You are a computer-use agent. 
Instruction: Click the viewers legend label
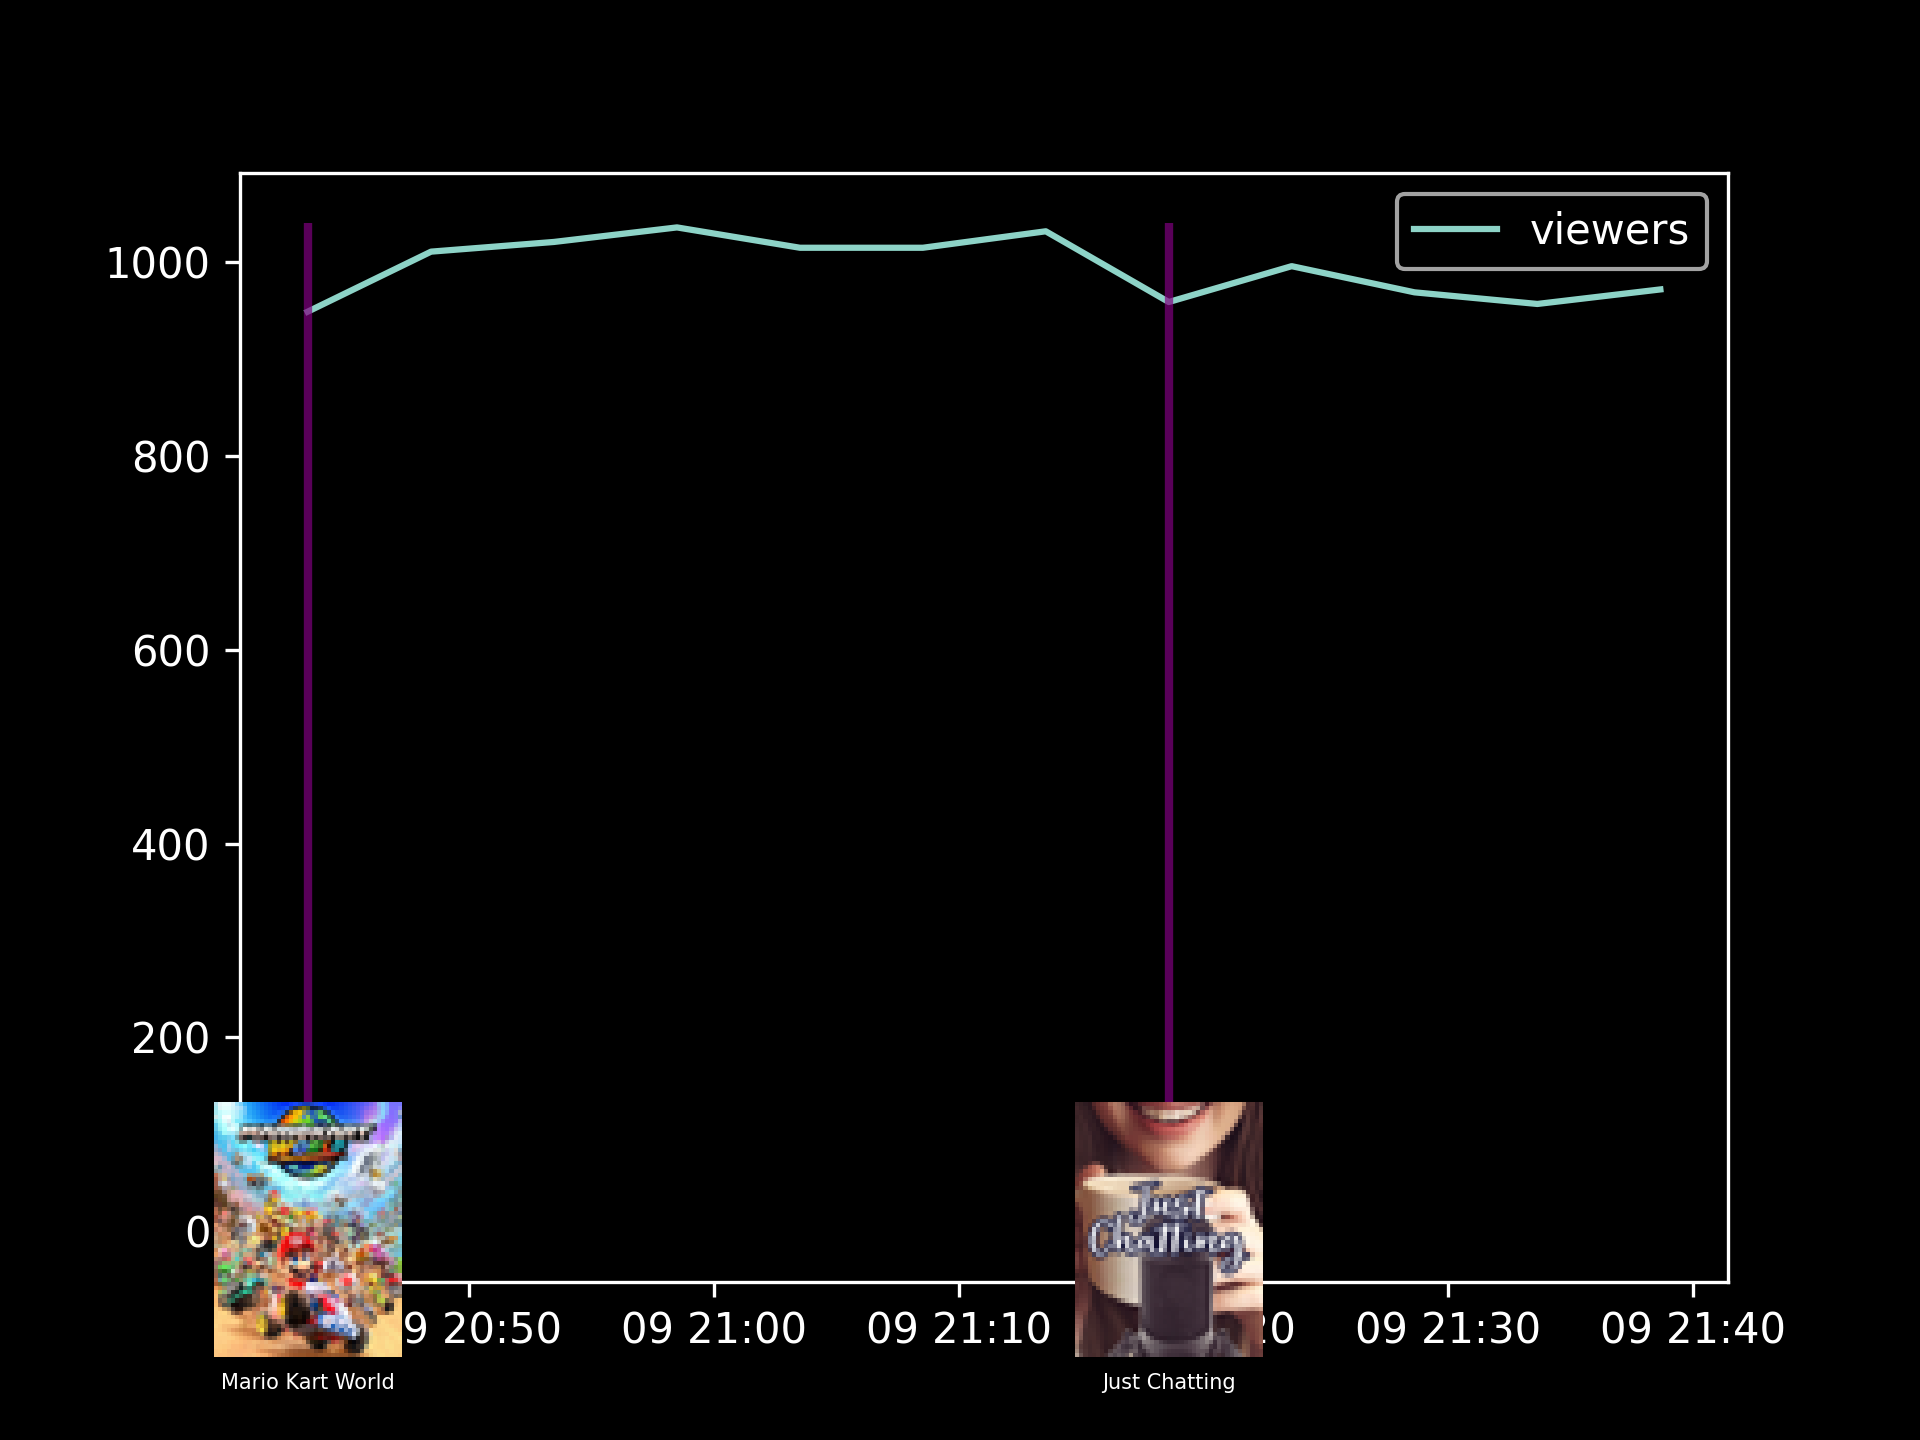[x=1608, y=230]
